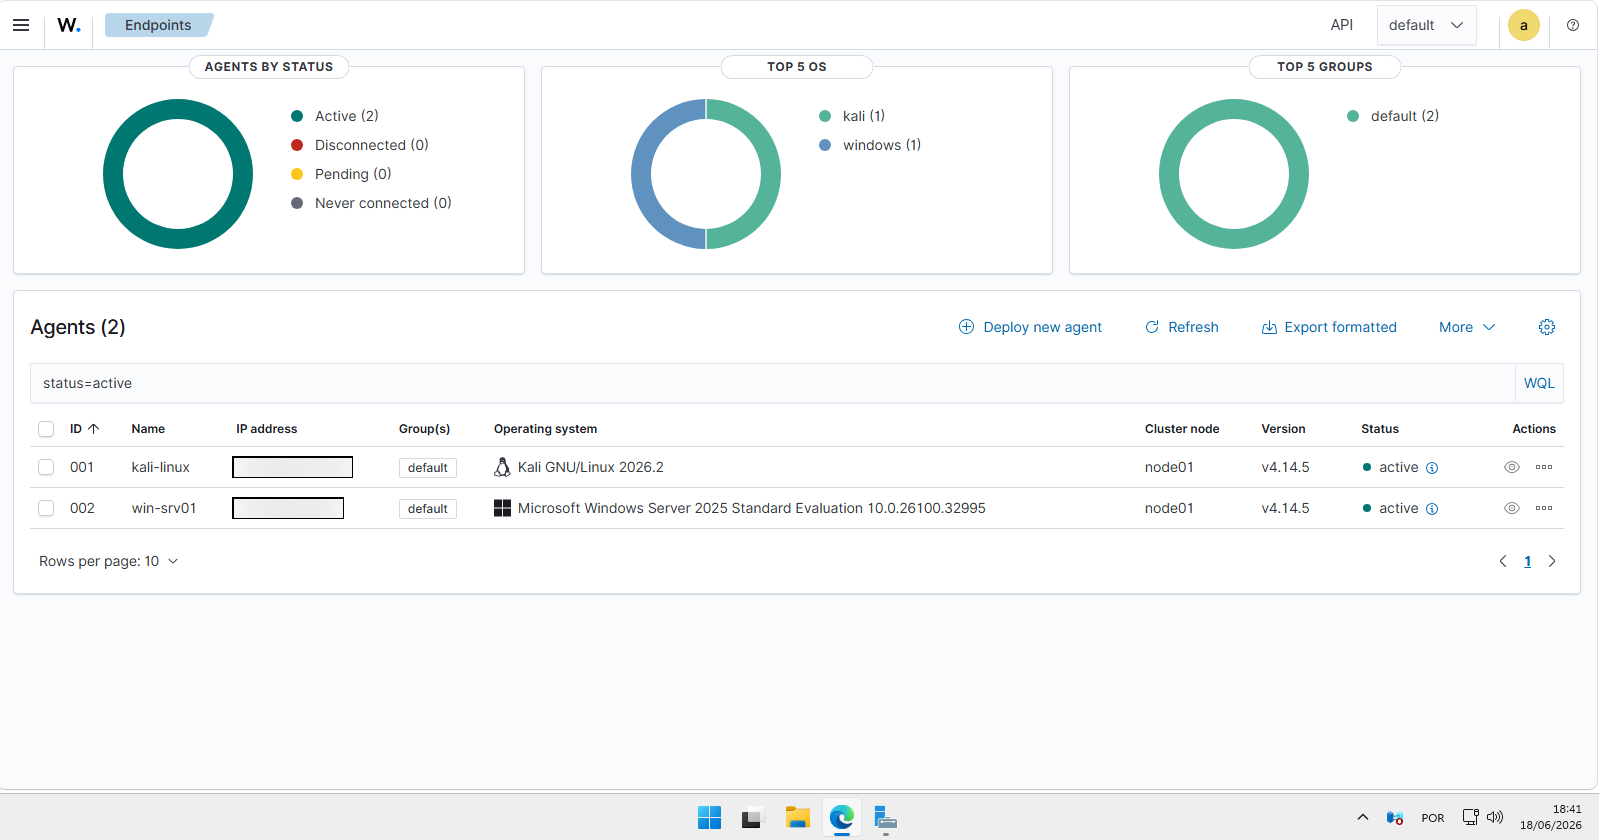Screen dimensions: 1599x840
Task: Open user avatar menu
Action: 1523,26
